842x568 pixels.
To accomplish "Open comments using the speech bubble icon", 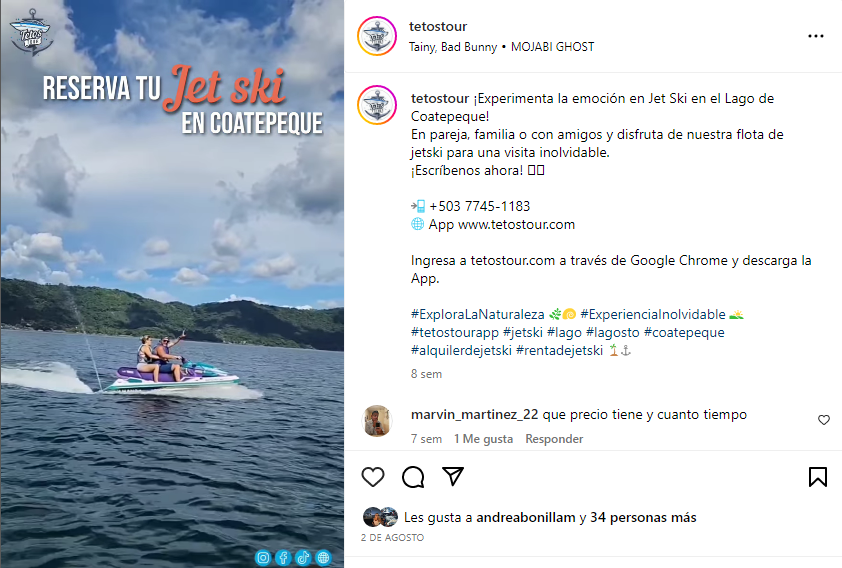I will (413, 477).
